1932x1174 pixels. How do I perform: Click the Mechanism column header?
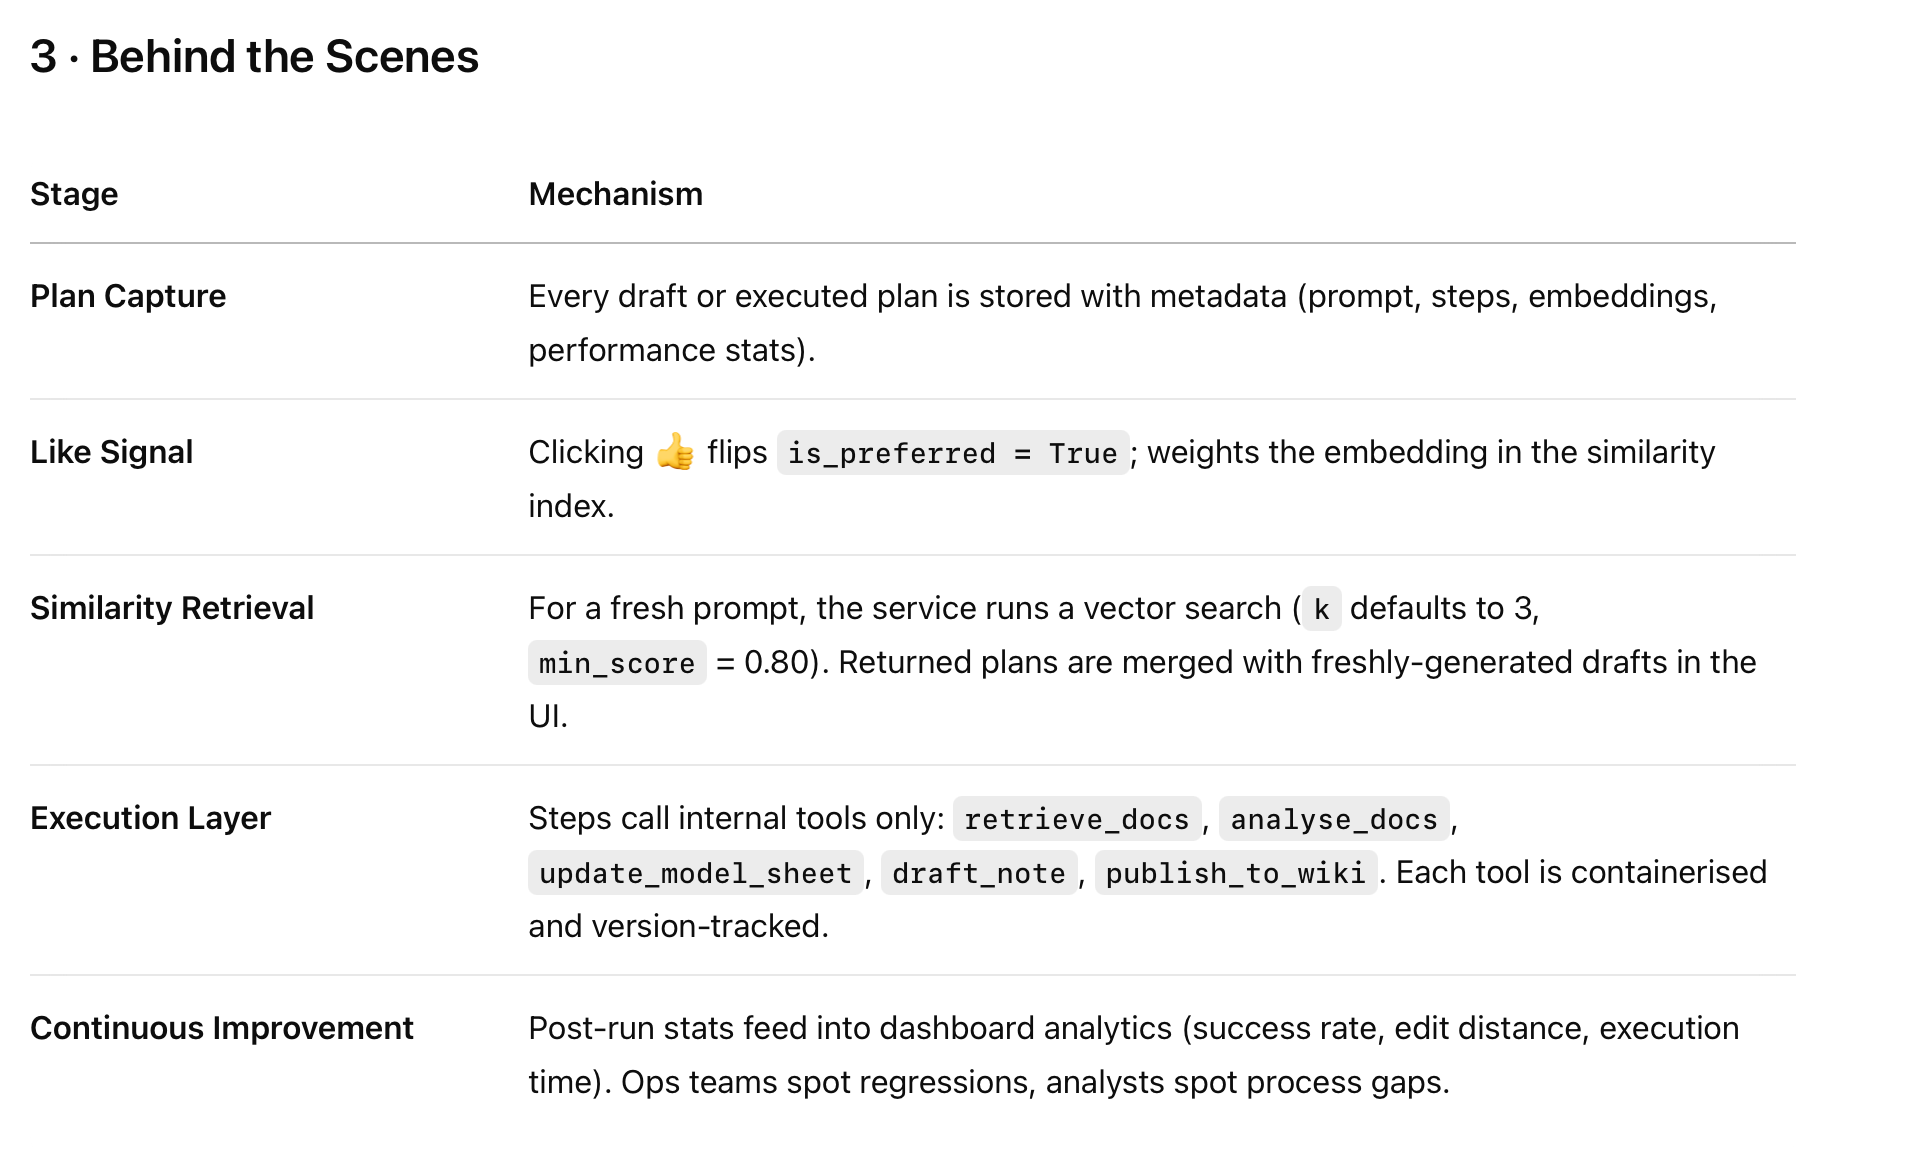click(x=615, y=194)
